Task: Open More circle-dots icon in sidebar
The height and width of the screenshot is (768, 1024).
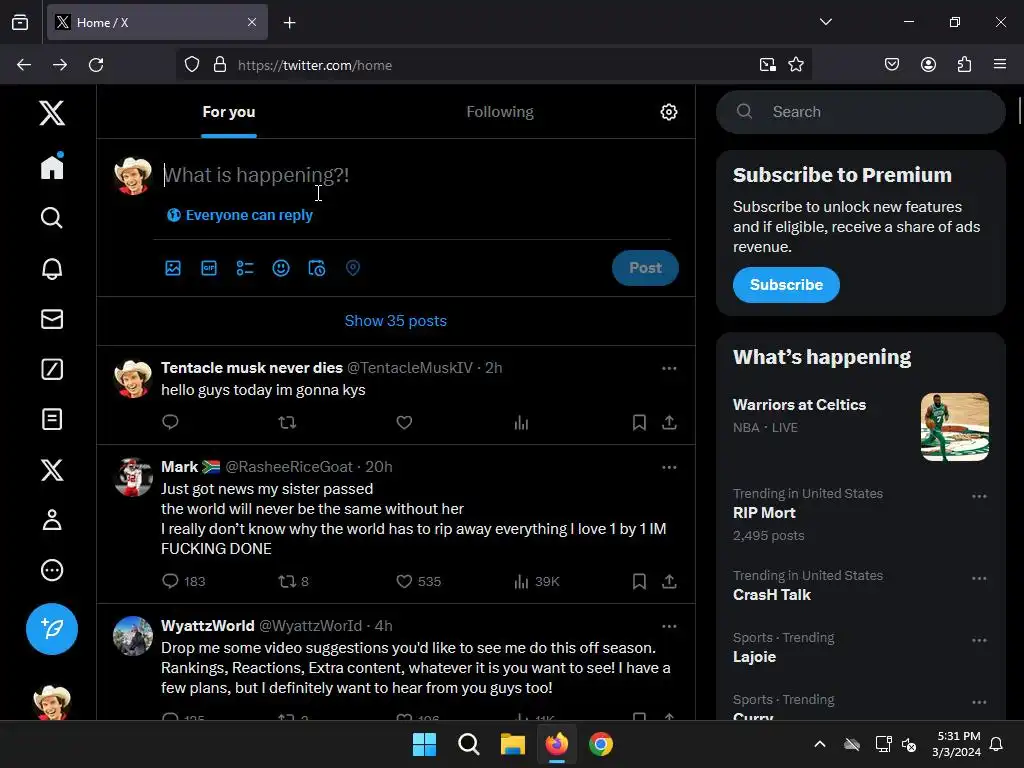Action: (x=52, y=570)
